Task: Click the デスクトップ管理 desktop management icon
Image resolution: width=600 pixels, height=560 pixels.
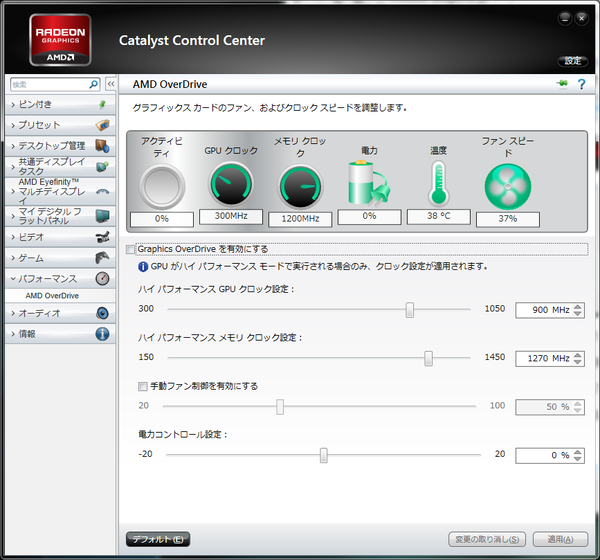Action: 102,145
